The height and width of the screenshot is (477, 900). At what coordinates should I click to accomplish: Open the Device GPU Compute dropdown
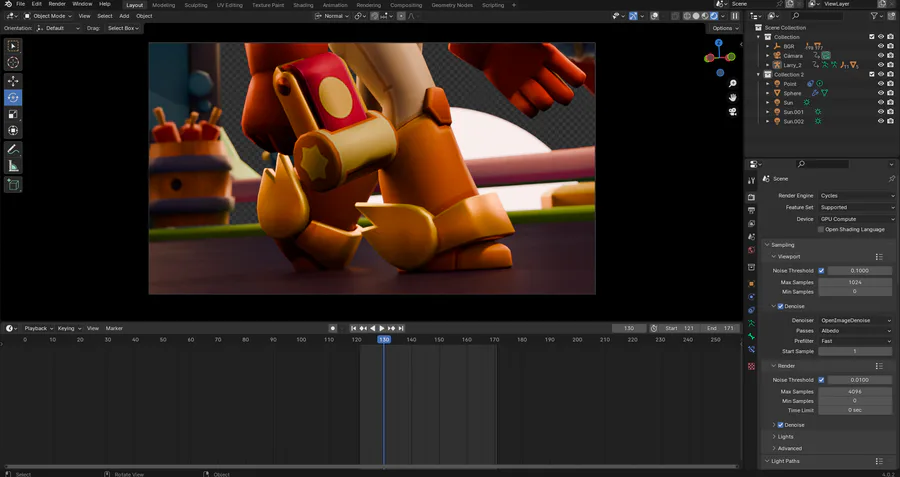tap(857, 219)
